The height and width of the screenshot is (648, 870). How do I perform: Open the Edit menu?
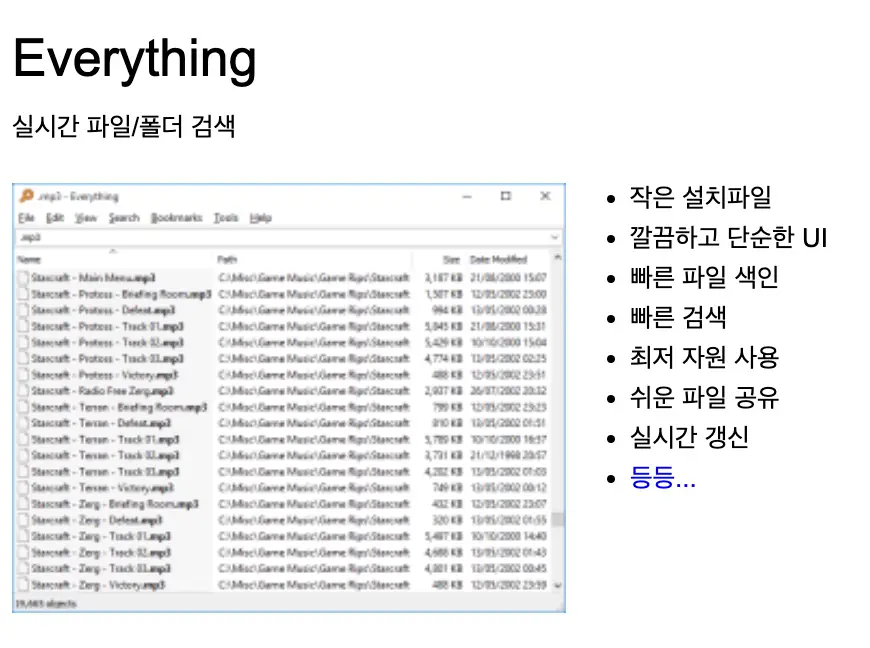(x=55, y=217)
